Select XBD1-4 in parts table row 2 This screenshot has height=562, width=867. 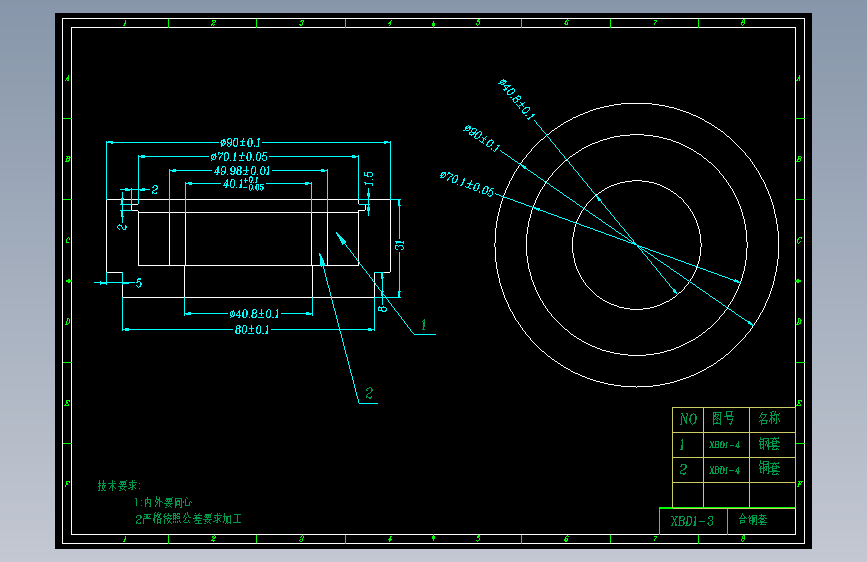coord(724,470)
